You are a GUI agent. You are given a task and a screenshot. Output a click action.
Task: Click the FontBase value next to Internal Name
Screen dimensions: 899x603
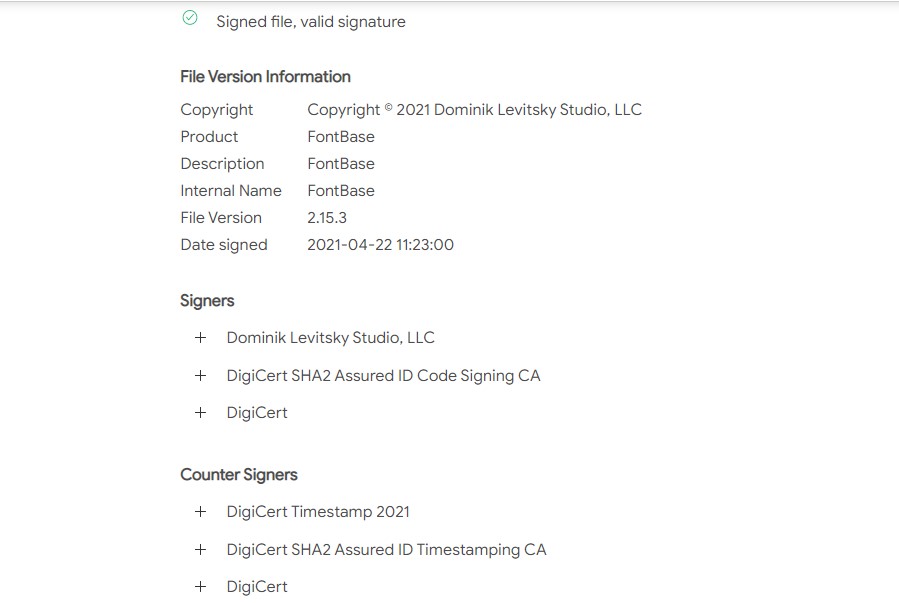(x=341, y=191)
